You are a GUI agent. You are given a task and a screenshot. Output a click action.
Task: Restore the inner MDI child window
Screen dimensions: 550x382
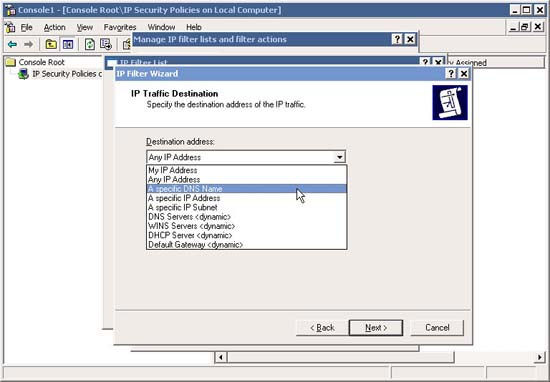coord(525,27)
